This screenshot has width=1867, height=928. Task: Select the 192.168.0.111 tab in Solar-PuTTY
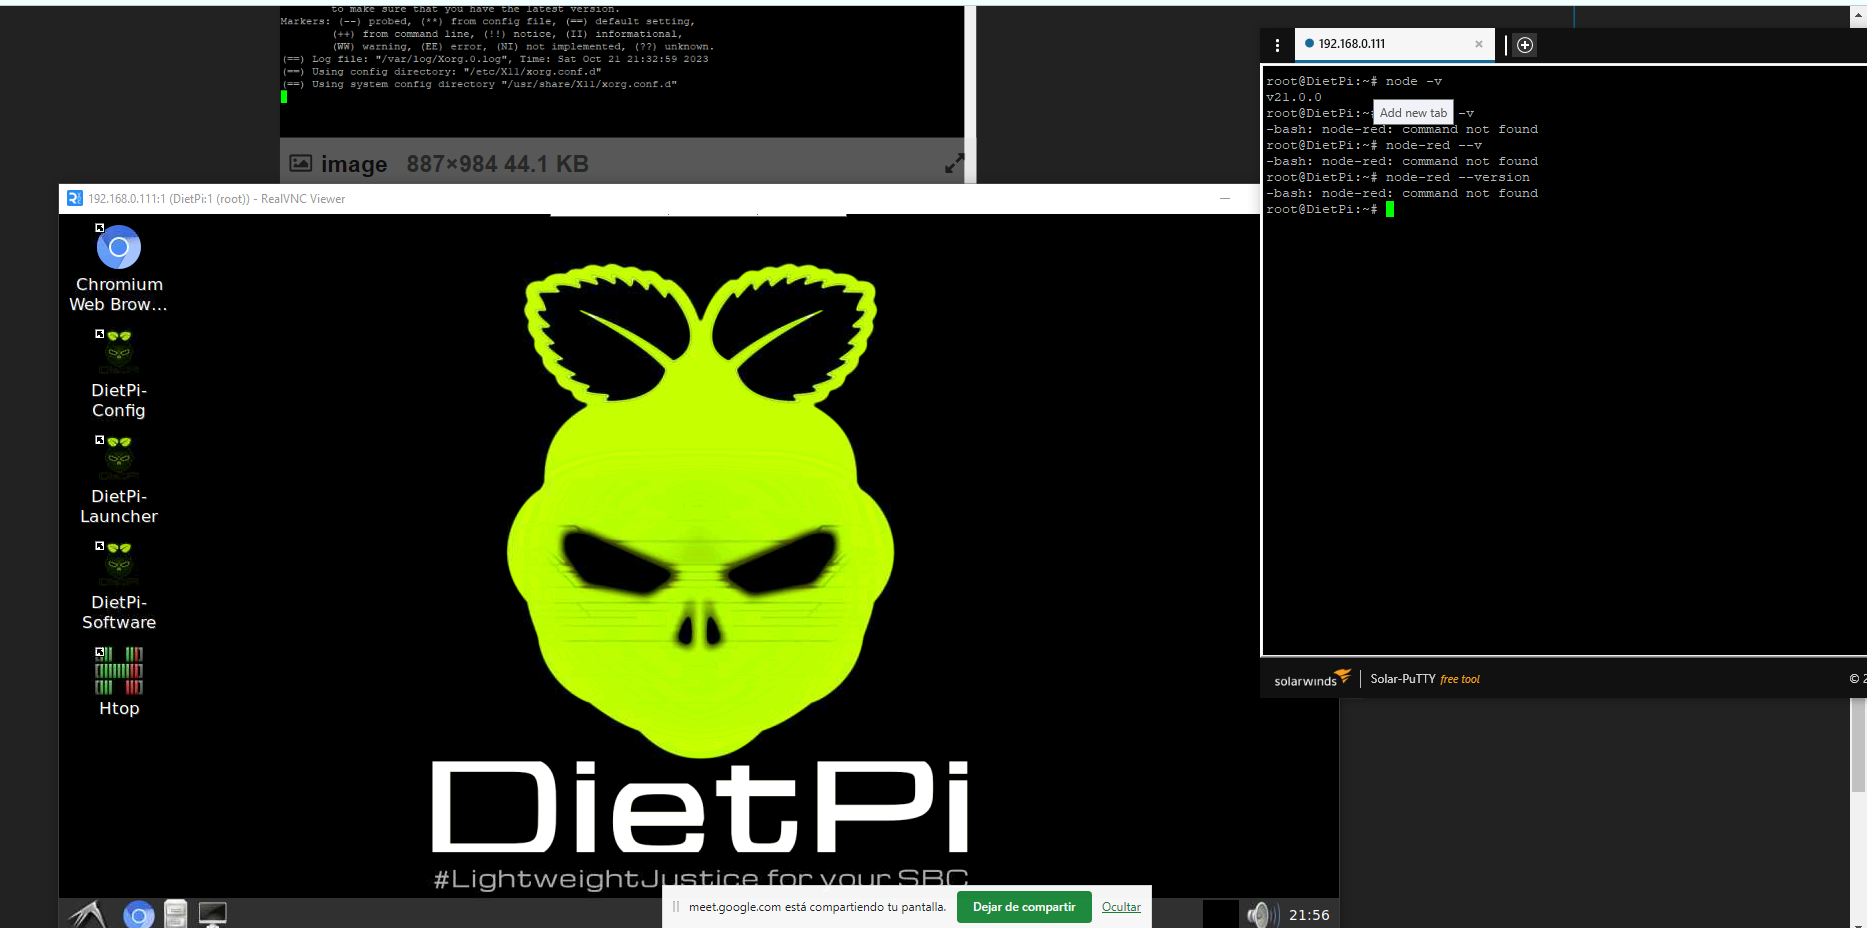(1394, 44)
